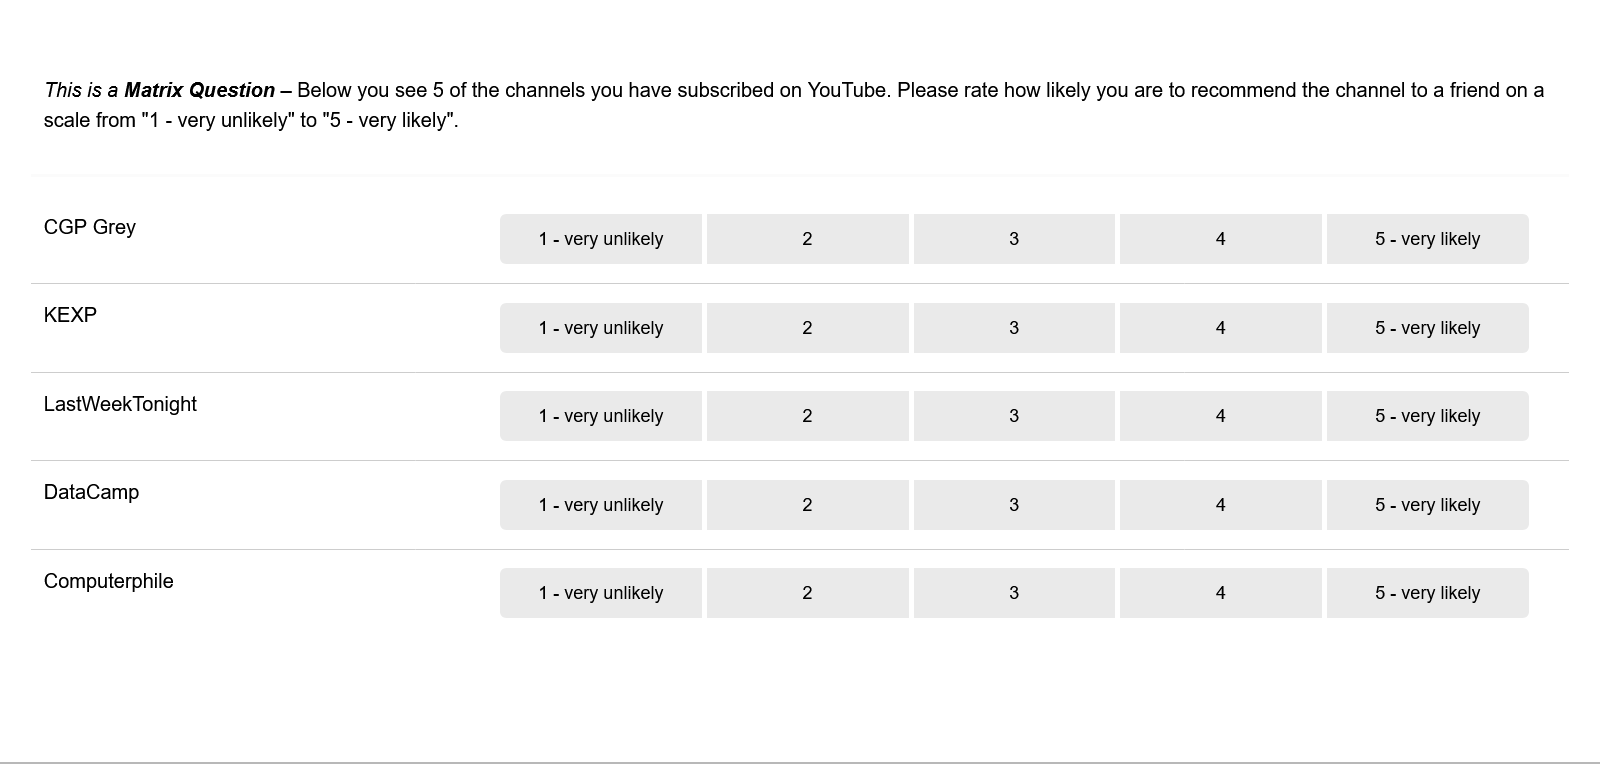The height and width of the screenshot is (764, 1600).
Task: Rate LastWeekTonight as 3
Action: click(x=1014, y=415)
